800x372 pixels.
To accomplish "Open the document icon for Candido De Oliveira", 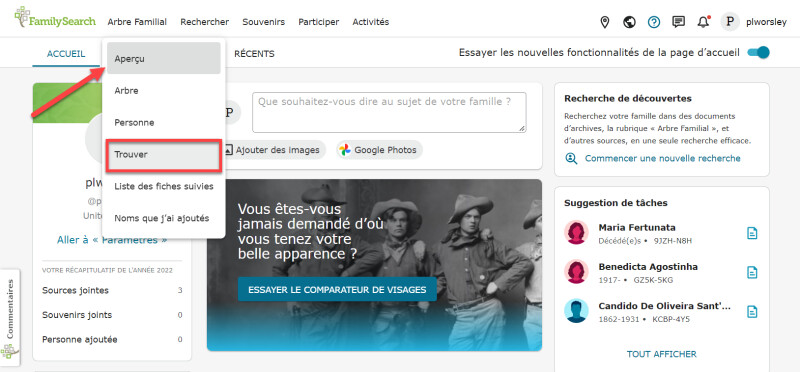I will pos(752,311).
